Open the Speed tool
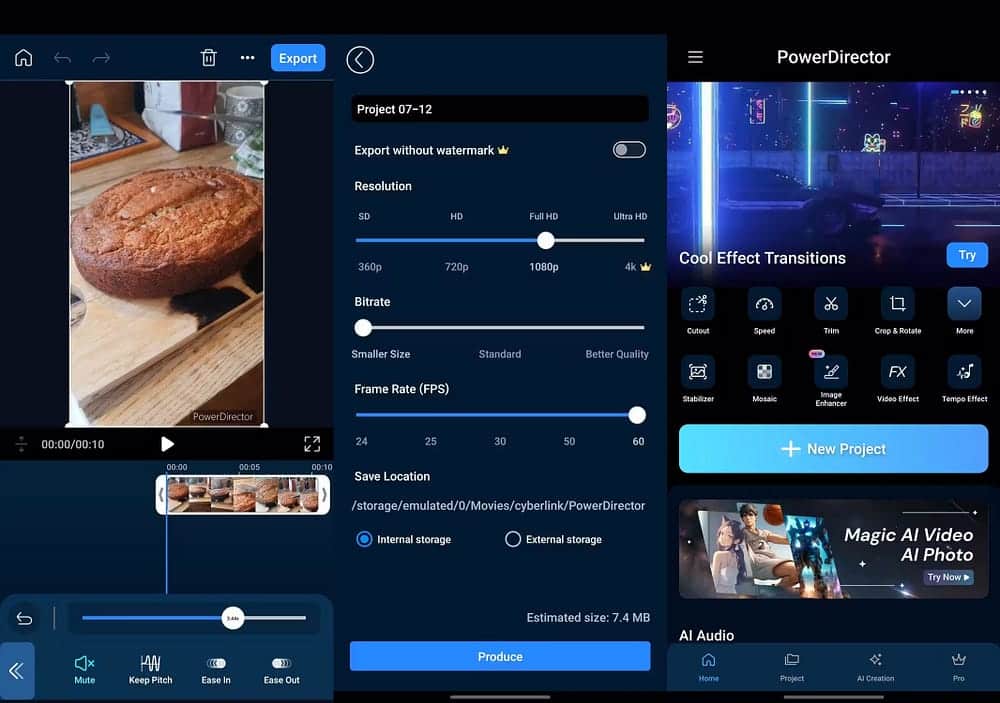This screenshot has height=703, width=1000. [x=764, y=311]
